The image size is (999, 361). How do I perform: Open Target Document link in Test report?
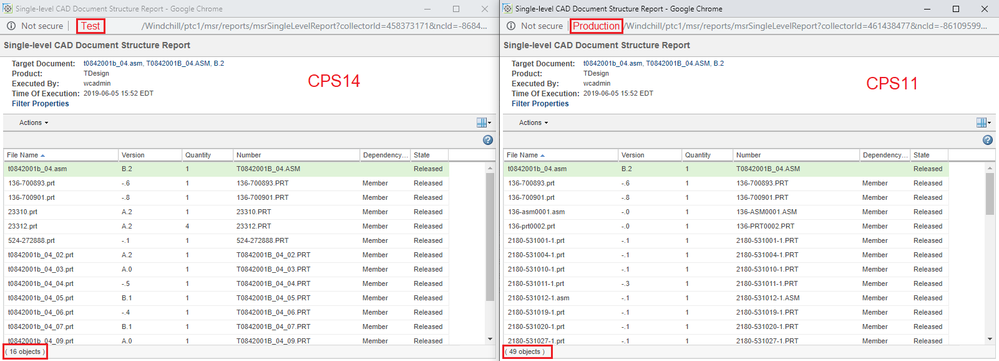point(154,64)
